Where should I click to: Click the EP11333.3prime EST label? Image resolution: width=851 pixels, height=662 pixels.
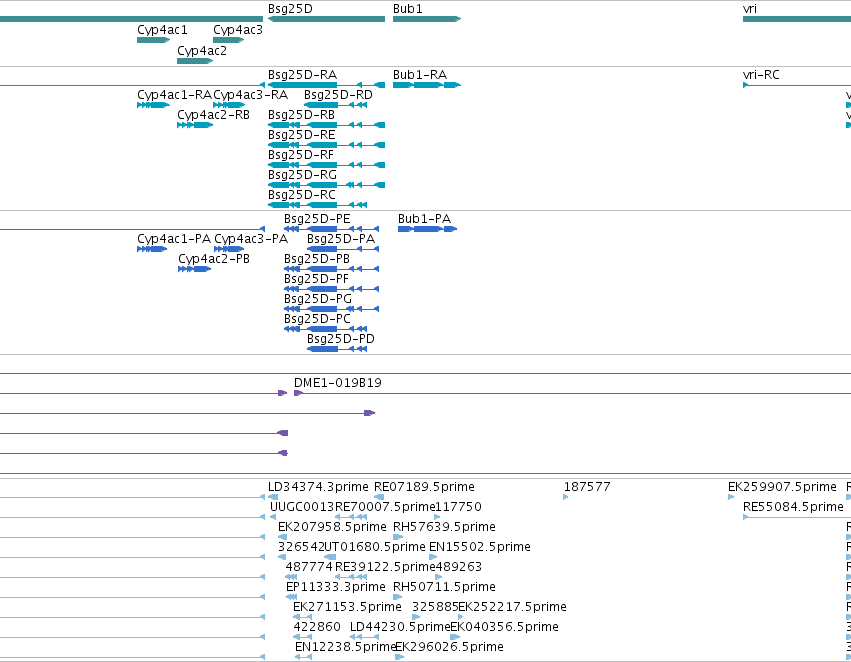335,587
